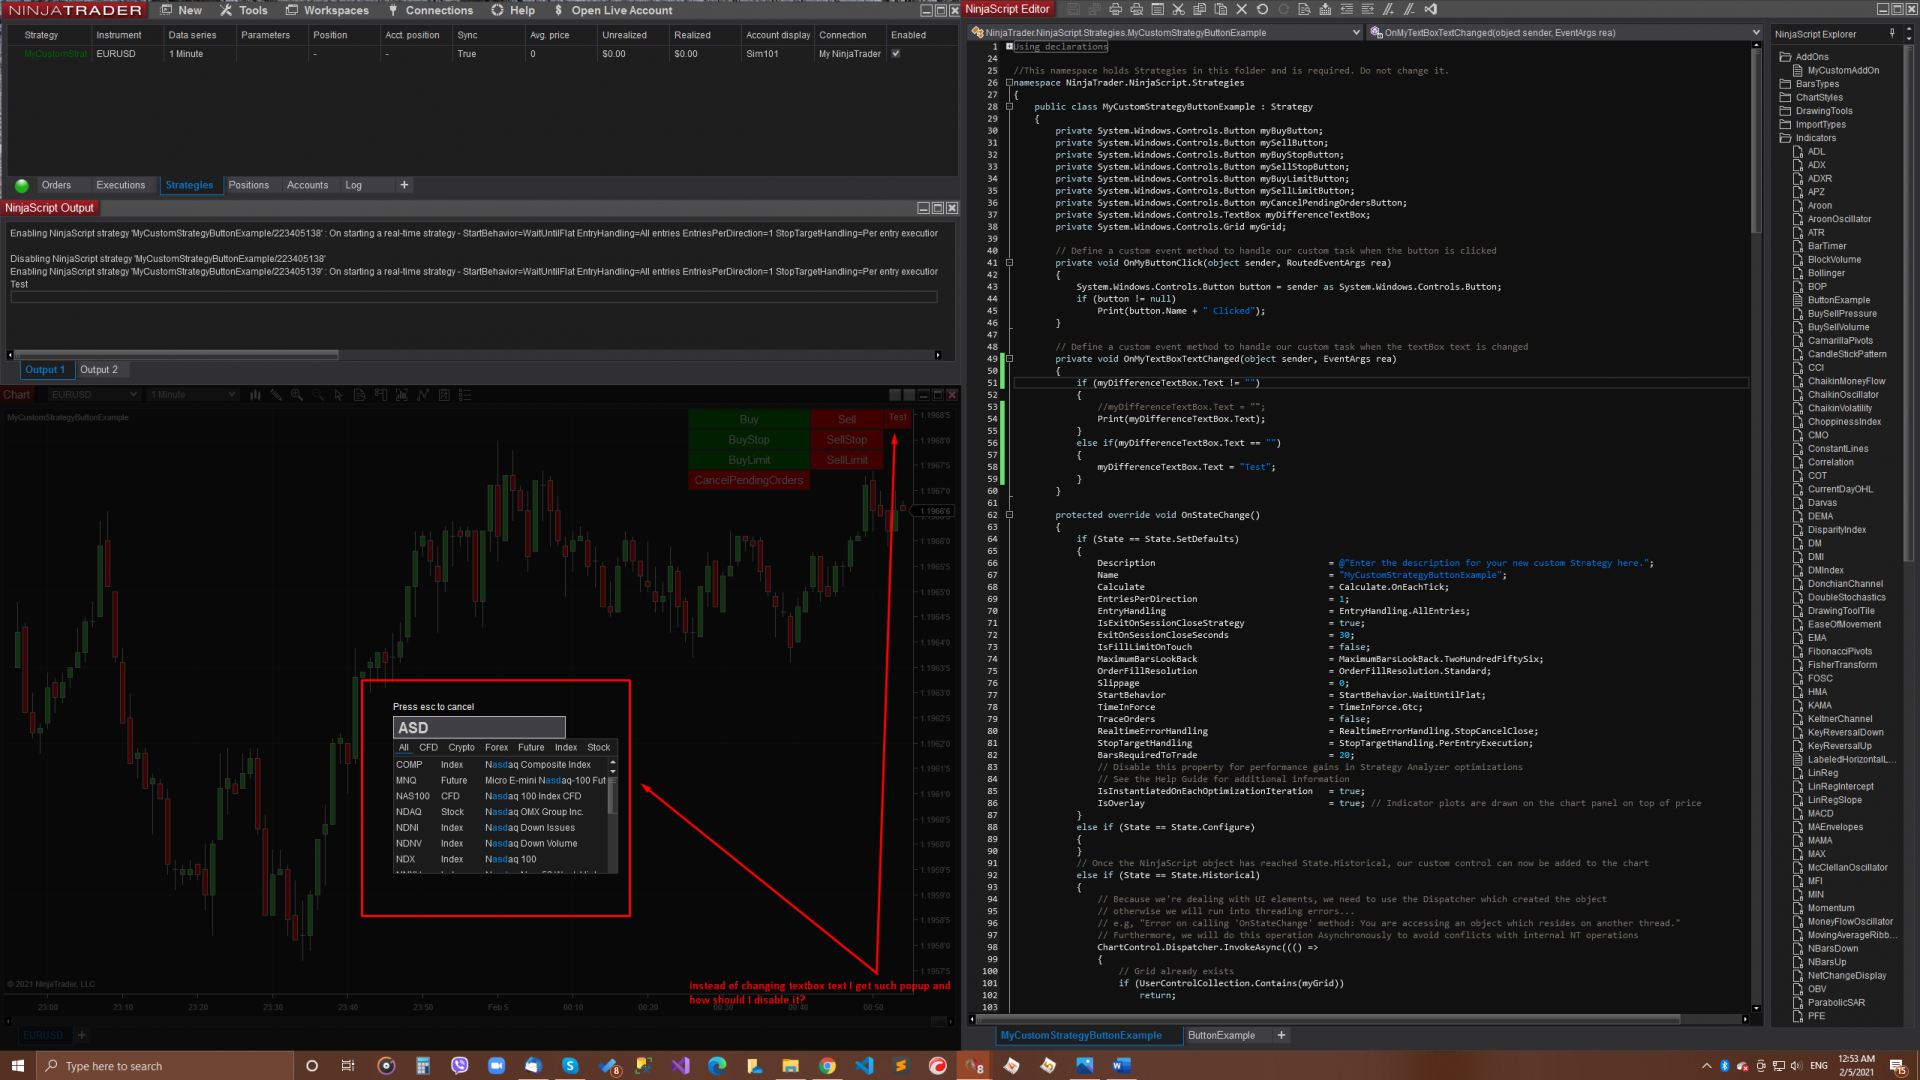Collapse the MyCustomStrategyButtonExample class region
The width and height of the screenshot is (1920, 1080).
[1009, 107]
